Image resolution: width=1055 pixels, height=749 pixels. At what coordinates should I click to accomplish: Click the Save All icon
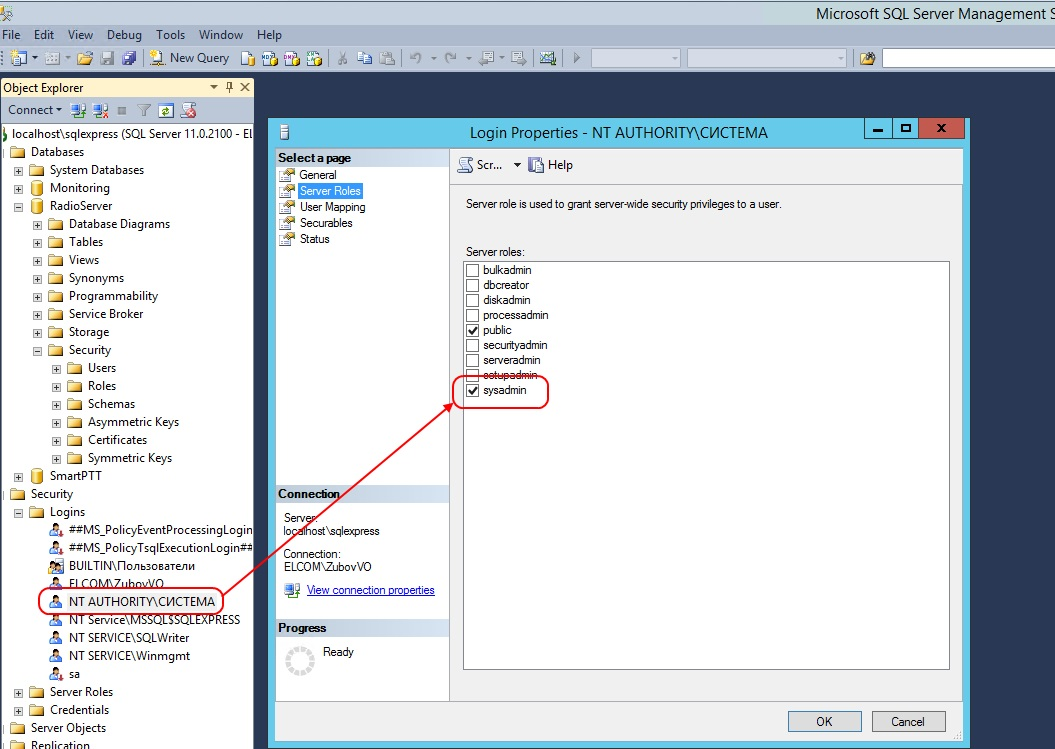pyautogui.click(x=129, y=58)
